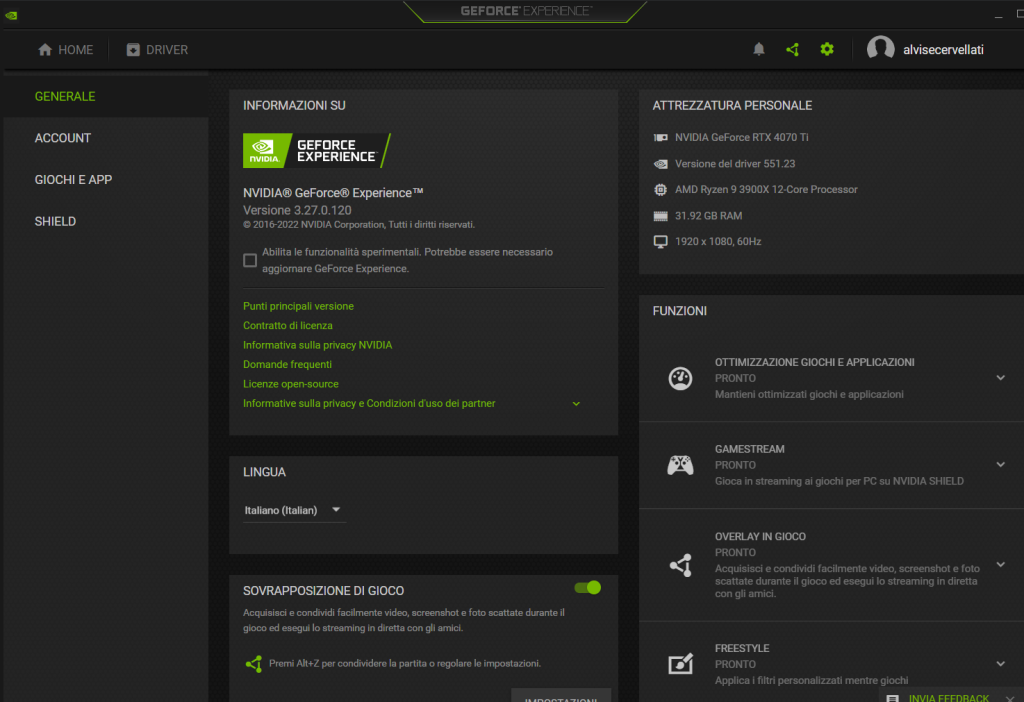1024x702 pixels.
Task: Expand partner privacy information chevron
Action: [x=576, y=404]
